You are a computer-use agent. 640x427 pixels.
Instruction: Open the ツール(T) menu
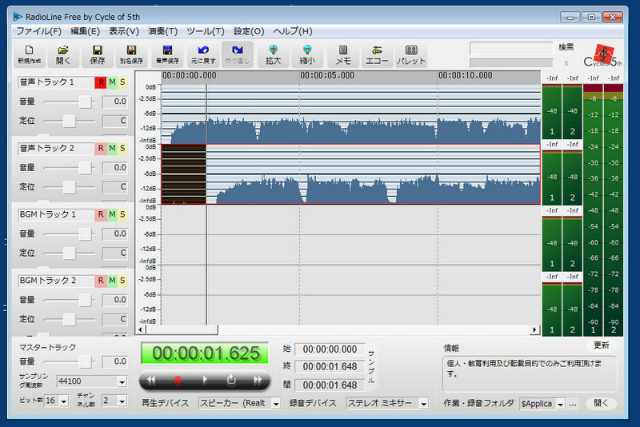point(205,31)
